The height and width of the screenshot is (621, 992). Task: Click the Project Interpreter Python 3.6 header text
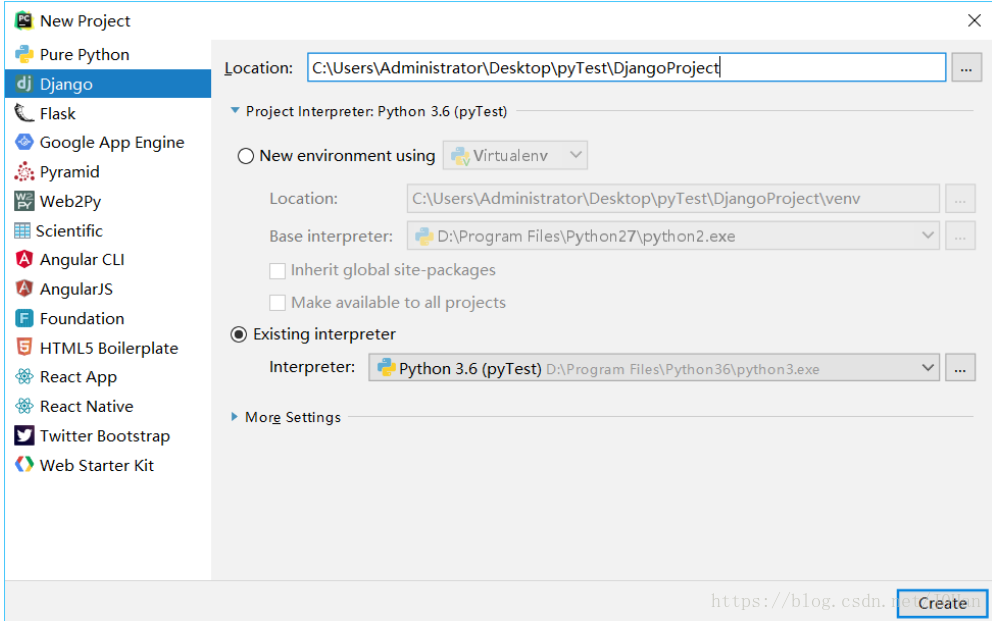pos(376,111)
